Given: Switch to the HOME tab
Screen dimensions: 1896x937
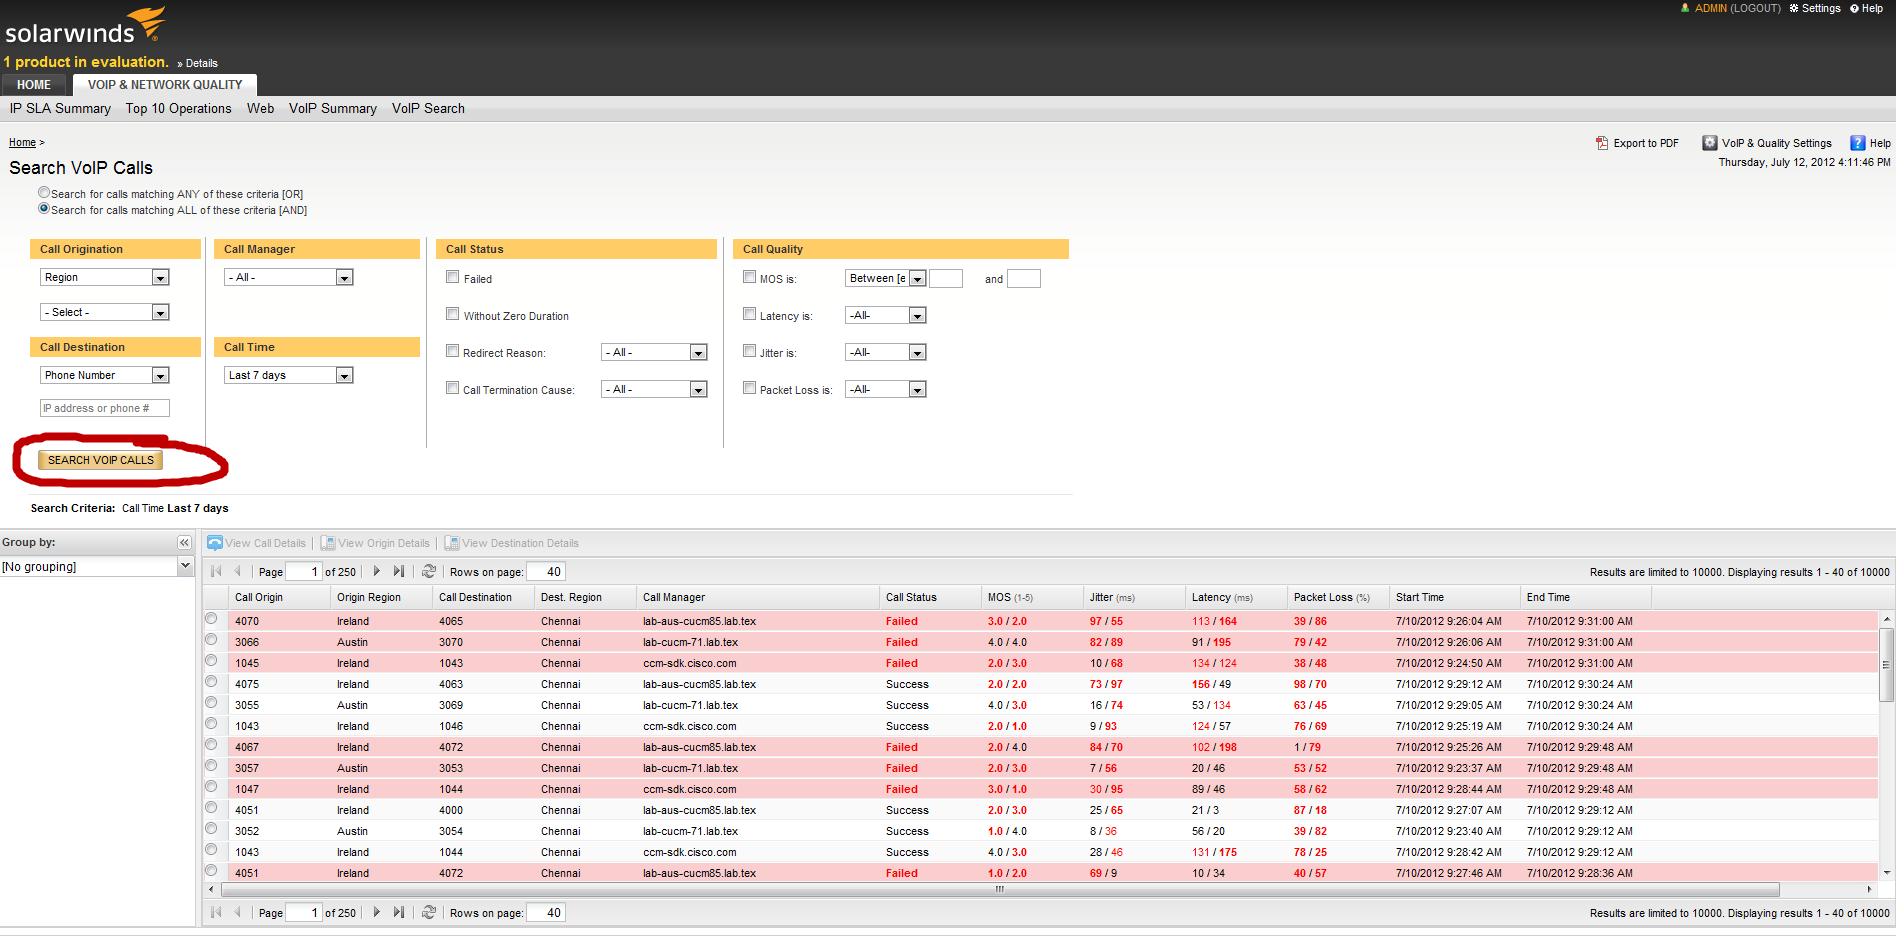Looking at the screenshot, I should tap(34, 85).
